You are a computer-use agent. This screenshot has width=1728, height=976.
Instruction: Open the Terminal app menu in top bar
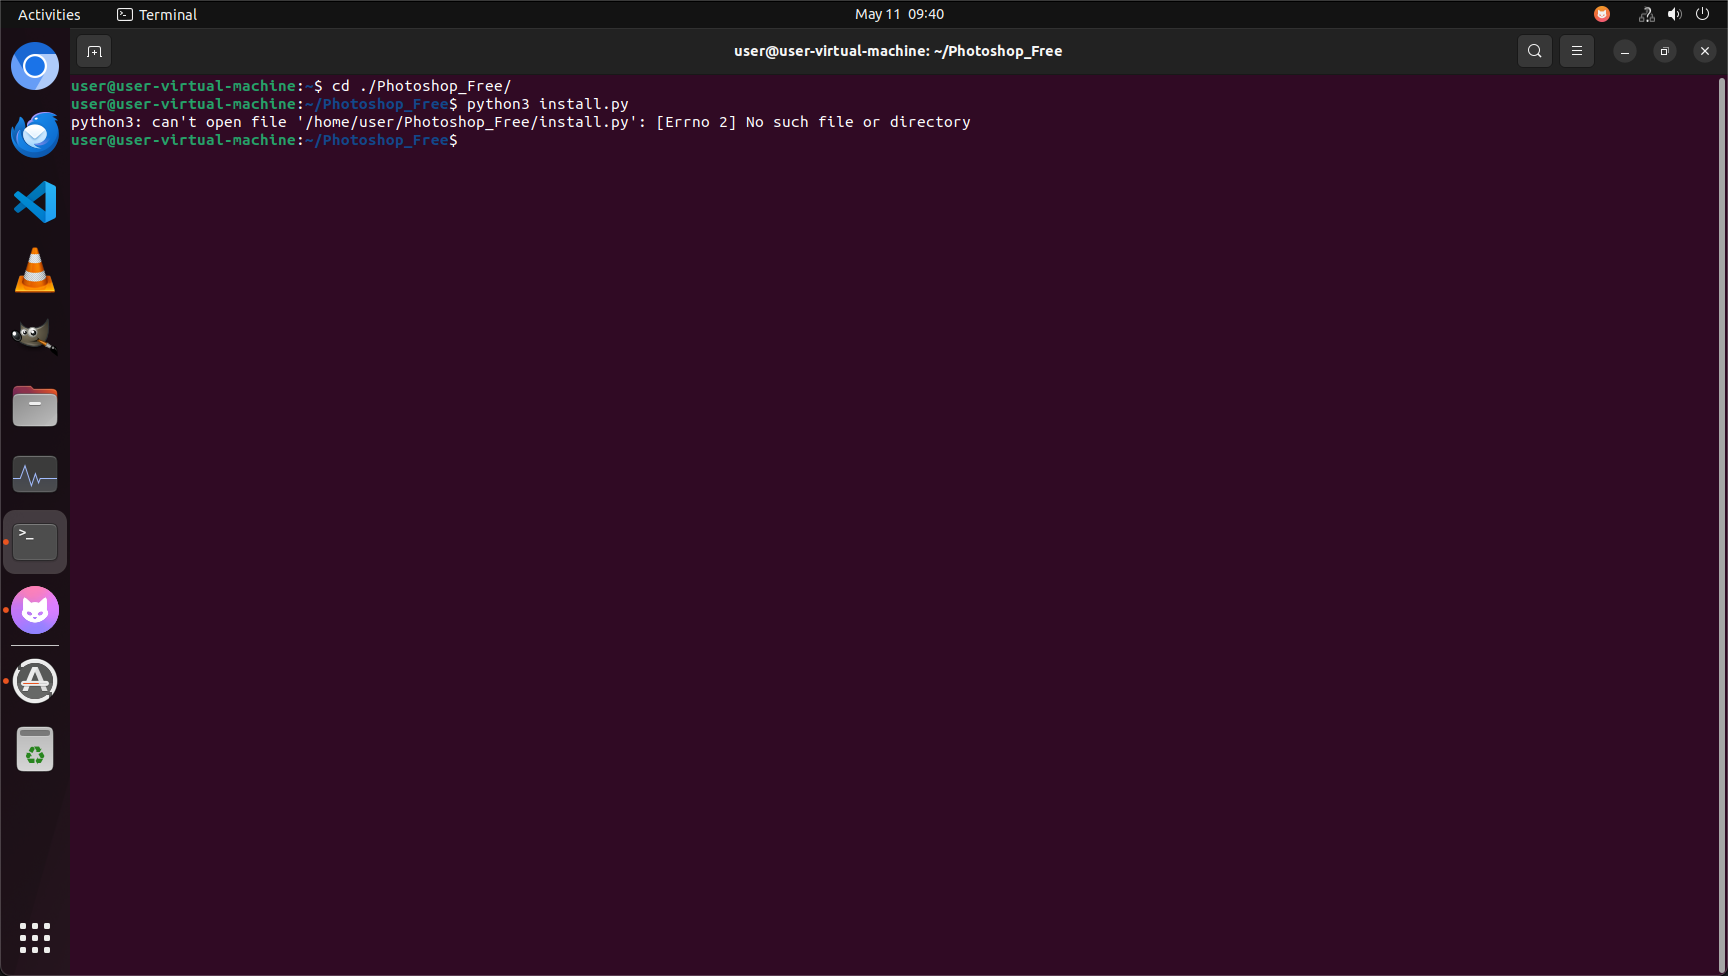coord(157,14)
